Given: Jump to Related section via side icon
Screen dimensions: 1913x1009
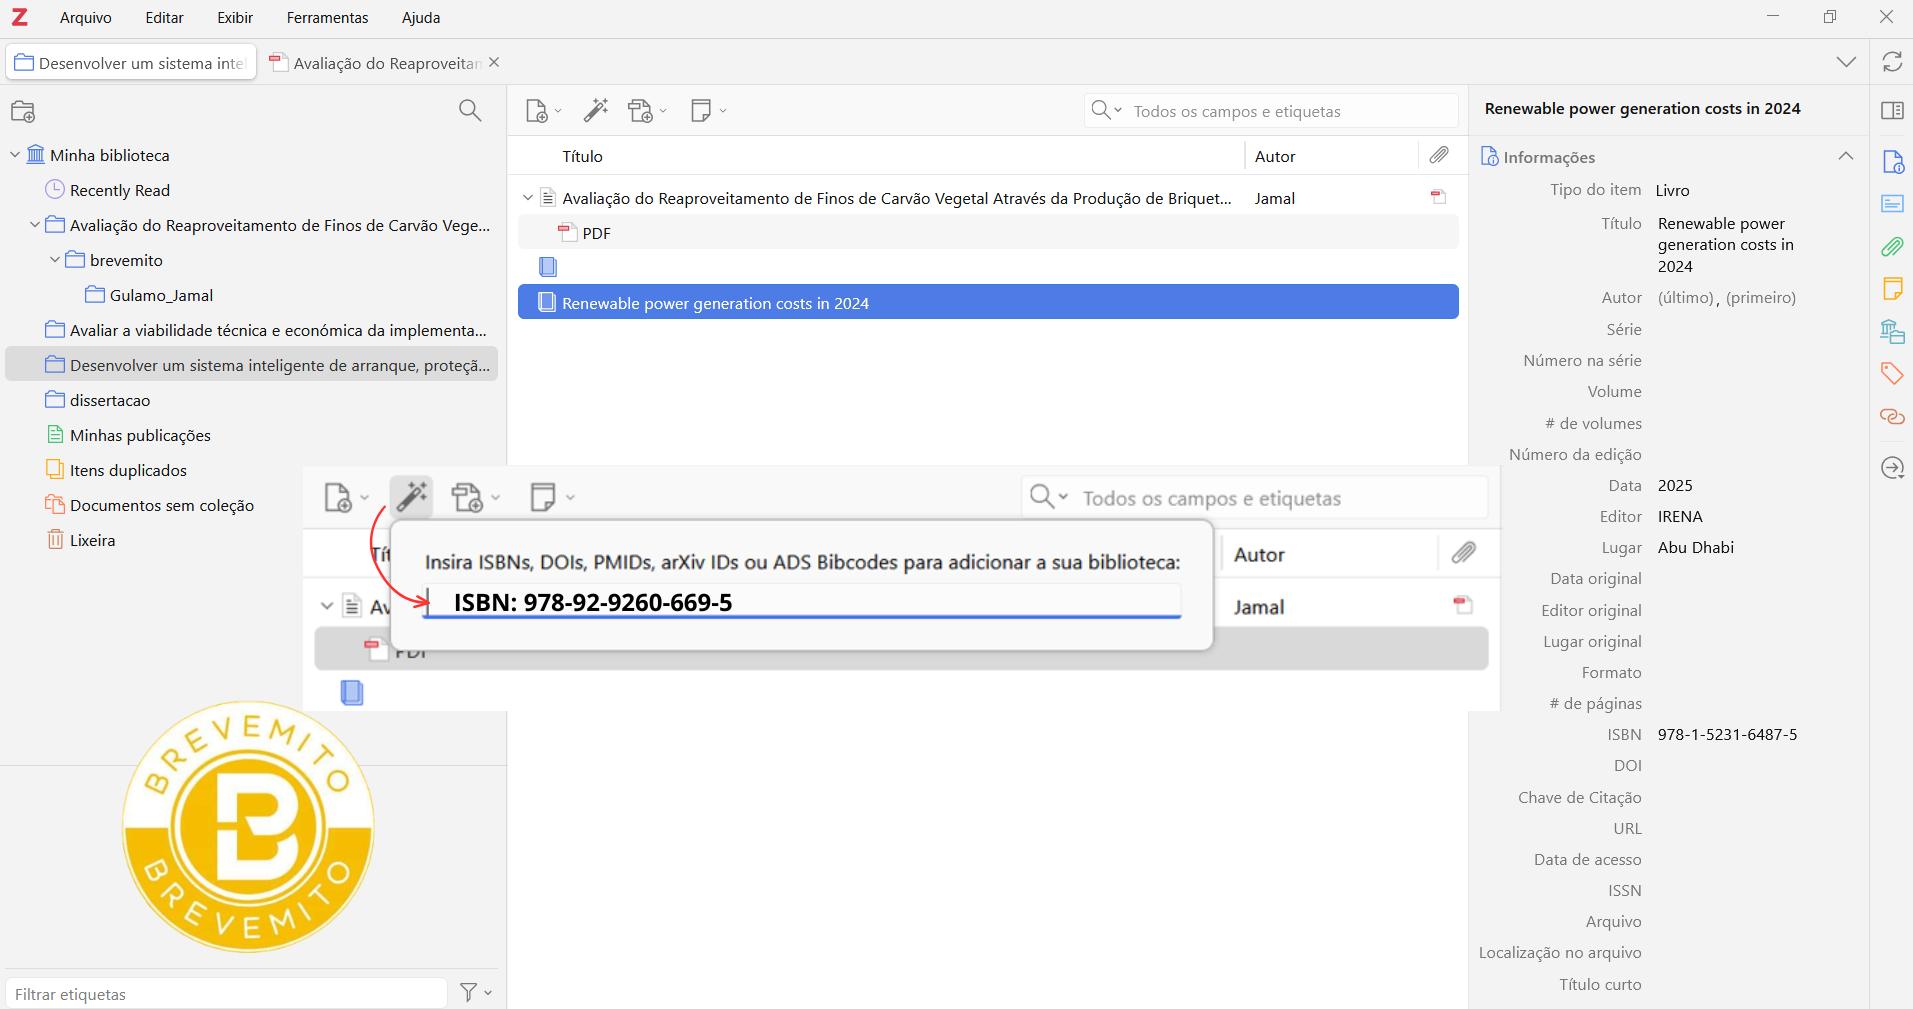Looking at the screenshot, I should click(x=1892, y=416).
